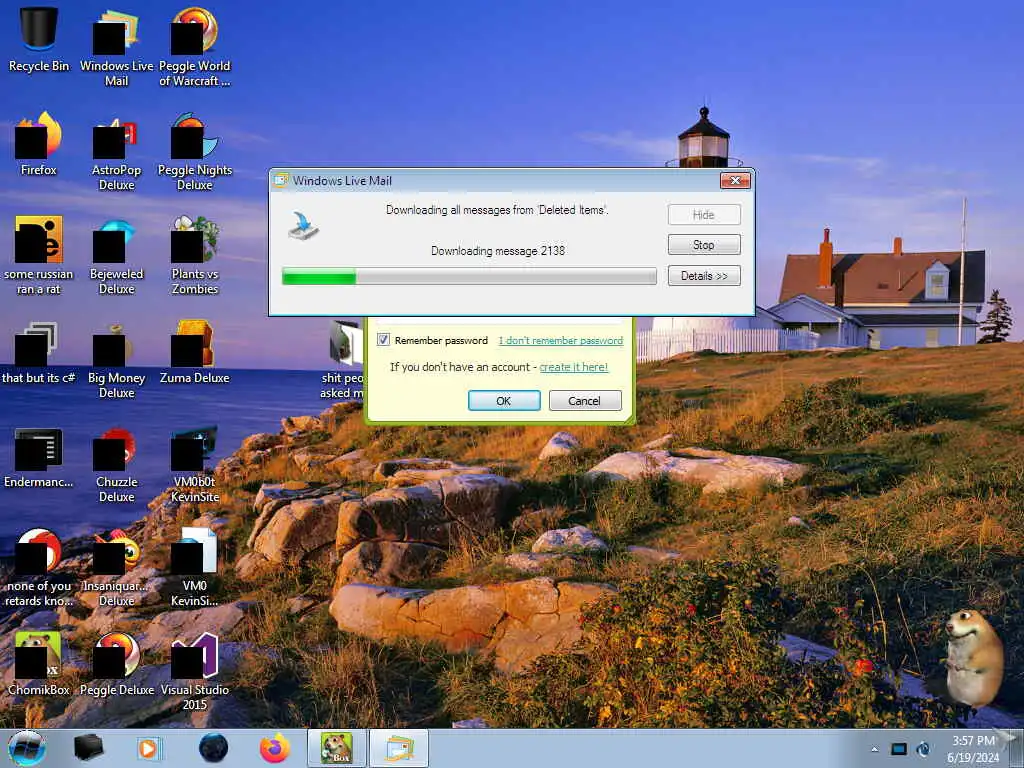Click the download progress bar
This screenshot has height=768, width=1024.
(x=469, y=276)
